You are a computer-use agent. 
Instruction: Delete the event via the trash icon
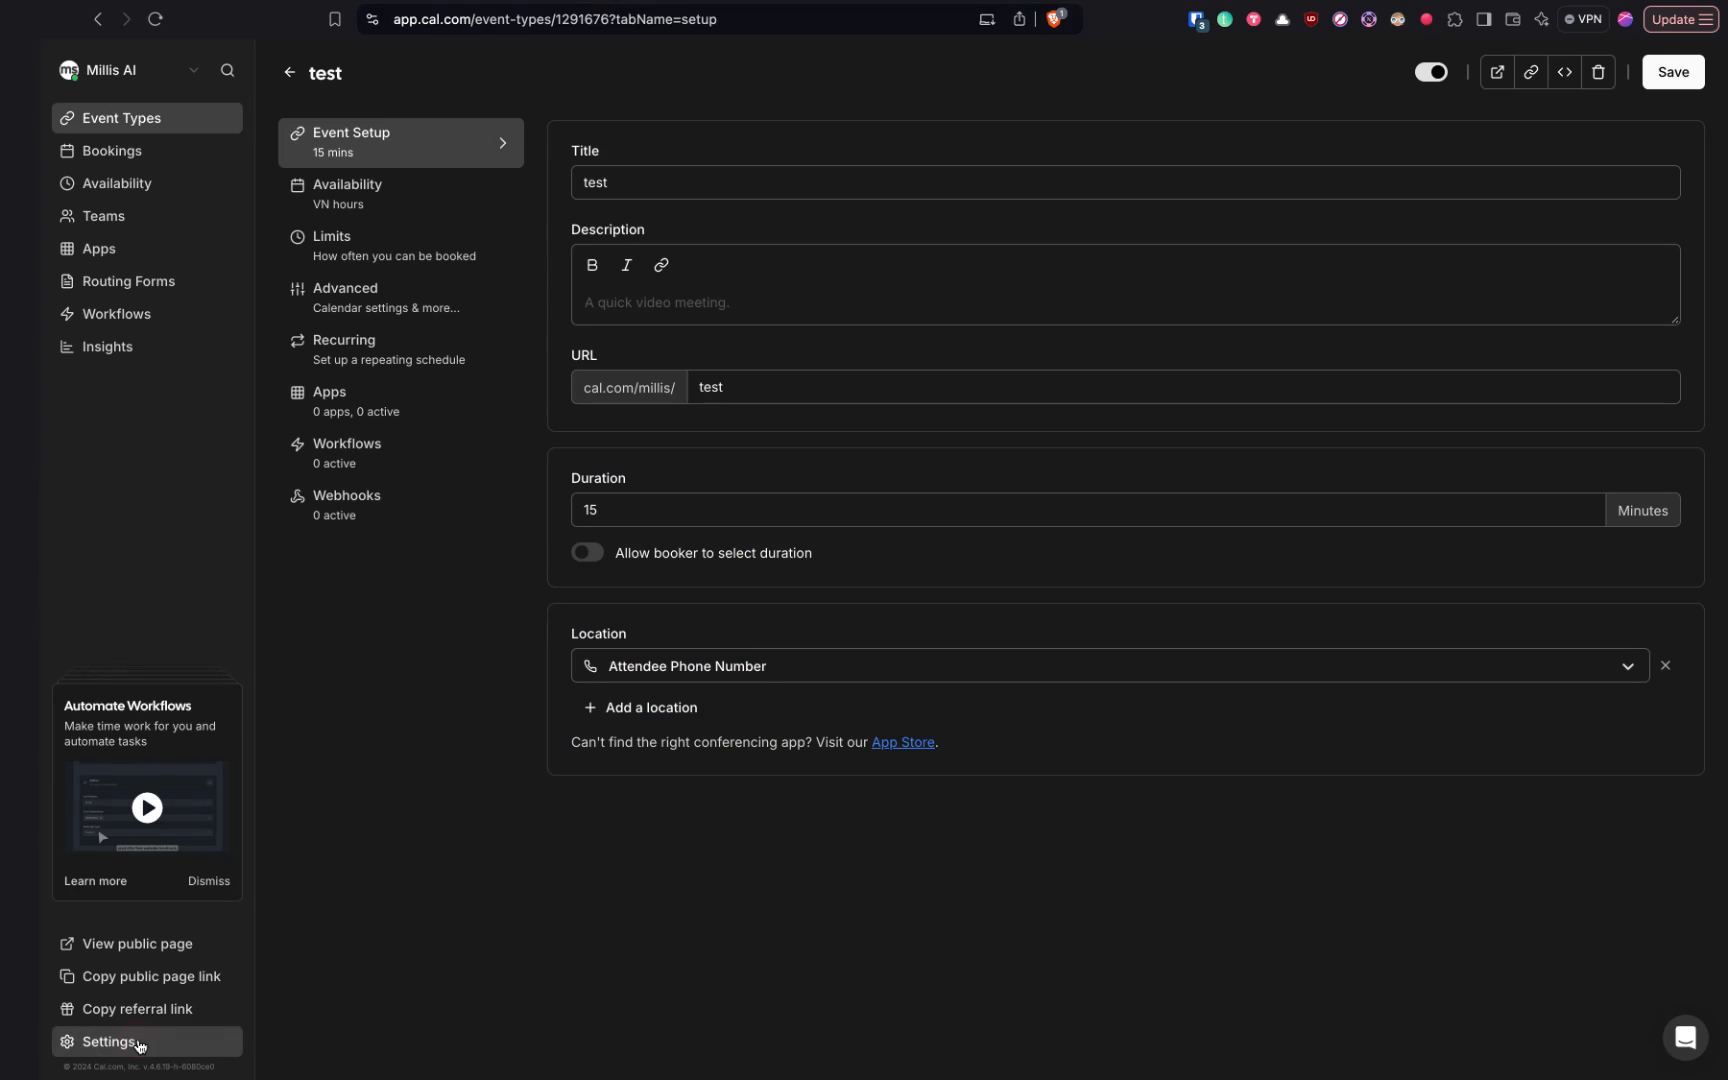[x=1598, y=71]
